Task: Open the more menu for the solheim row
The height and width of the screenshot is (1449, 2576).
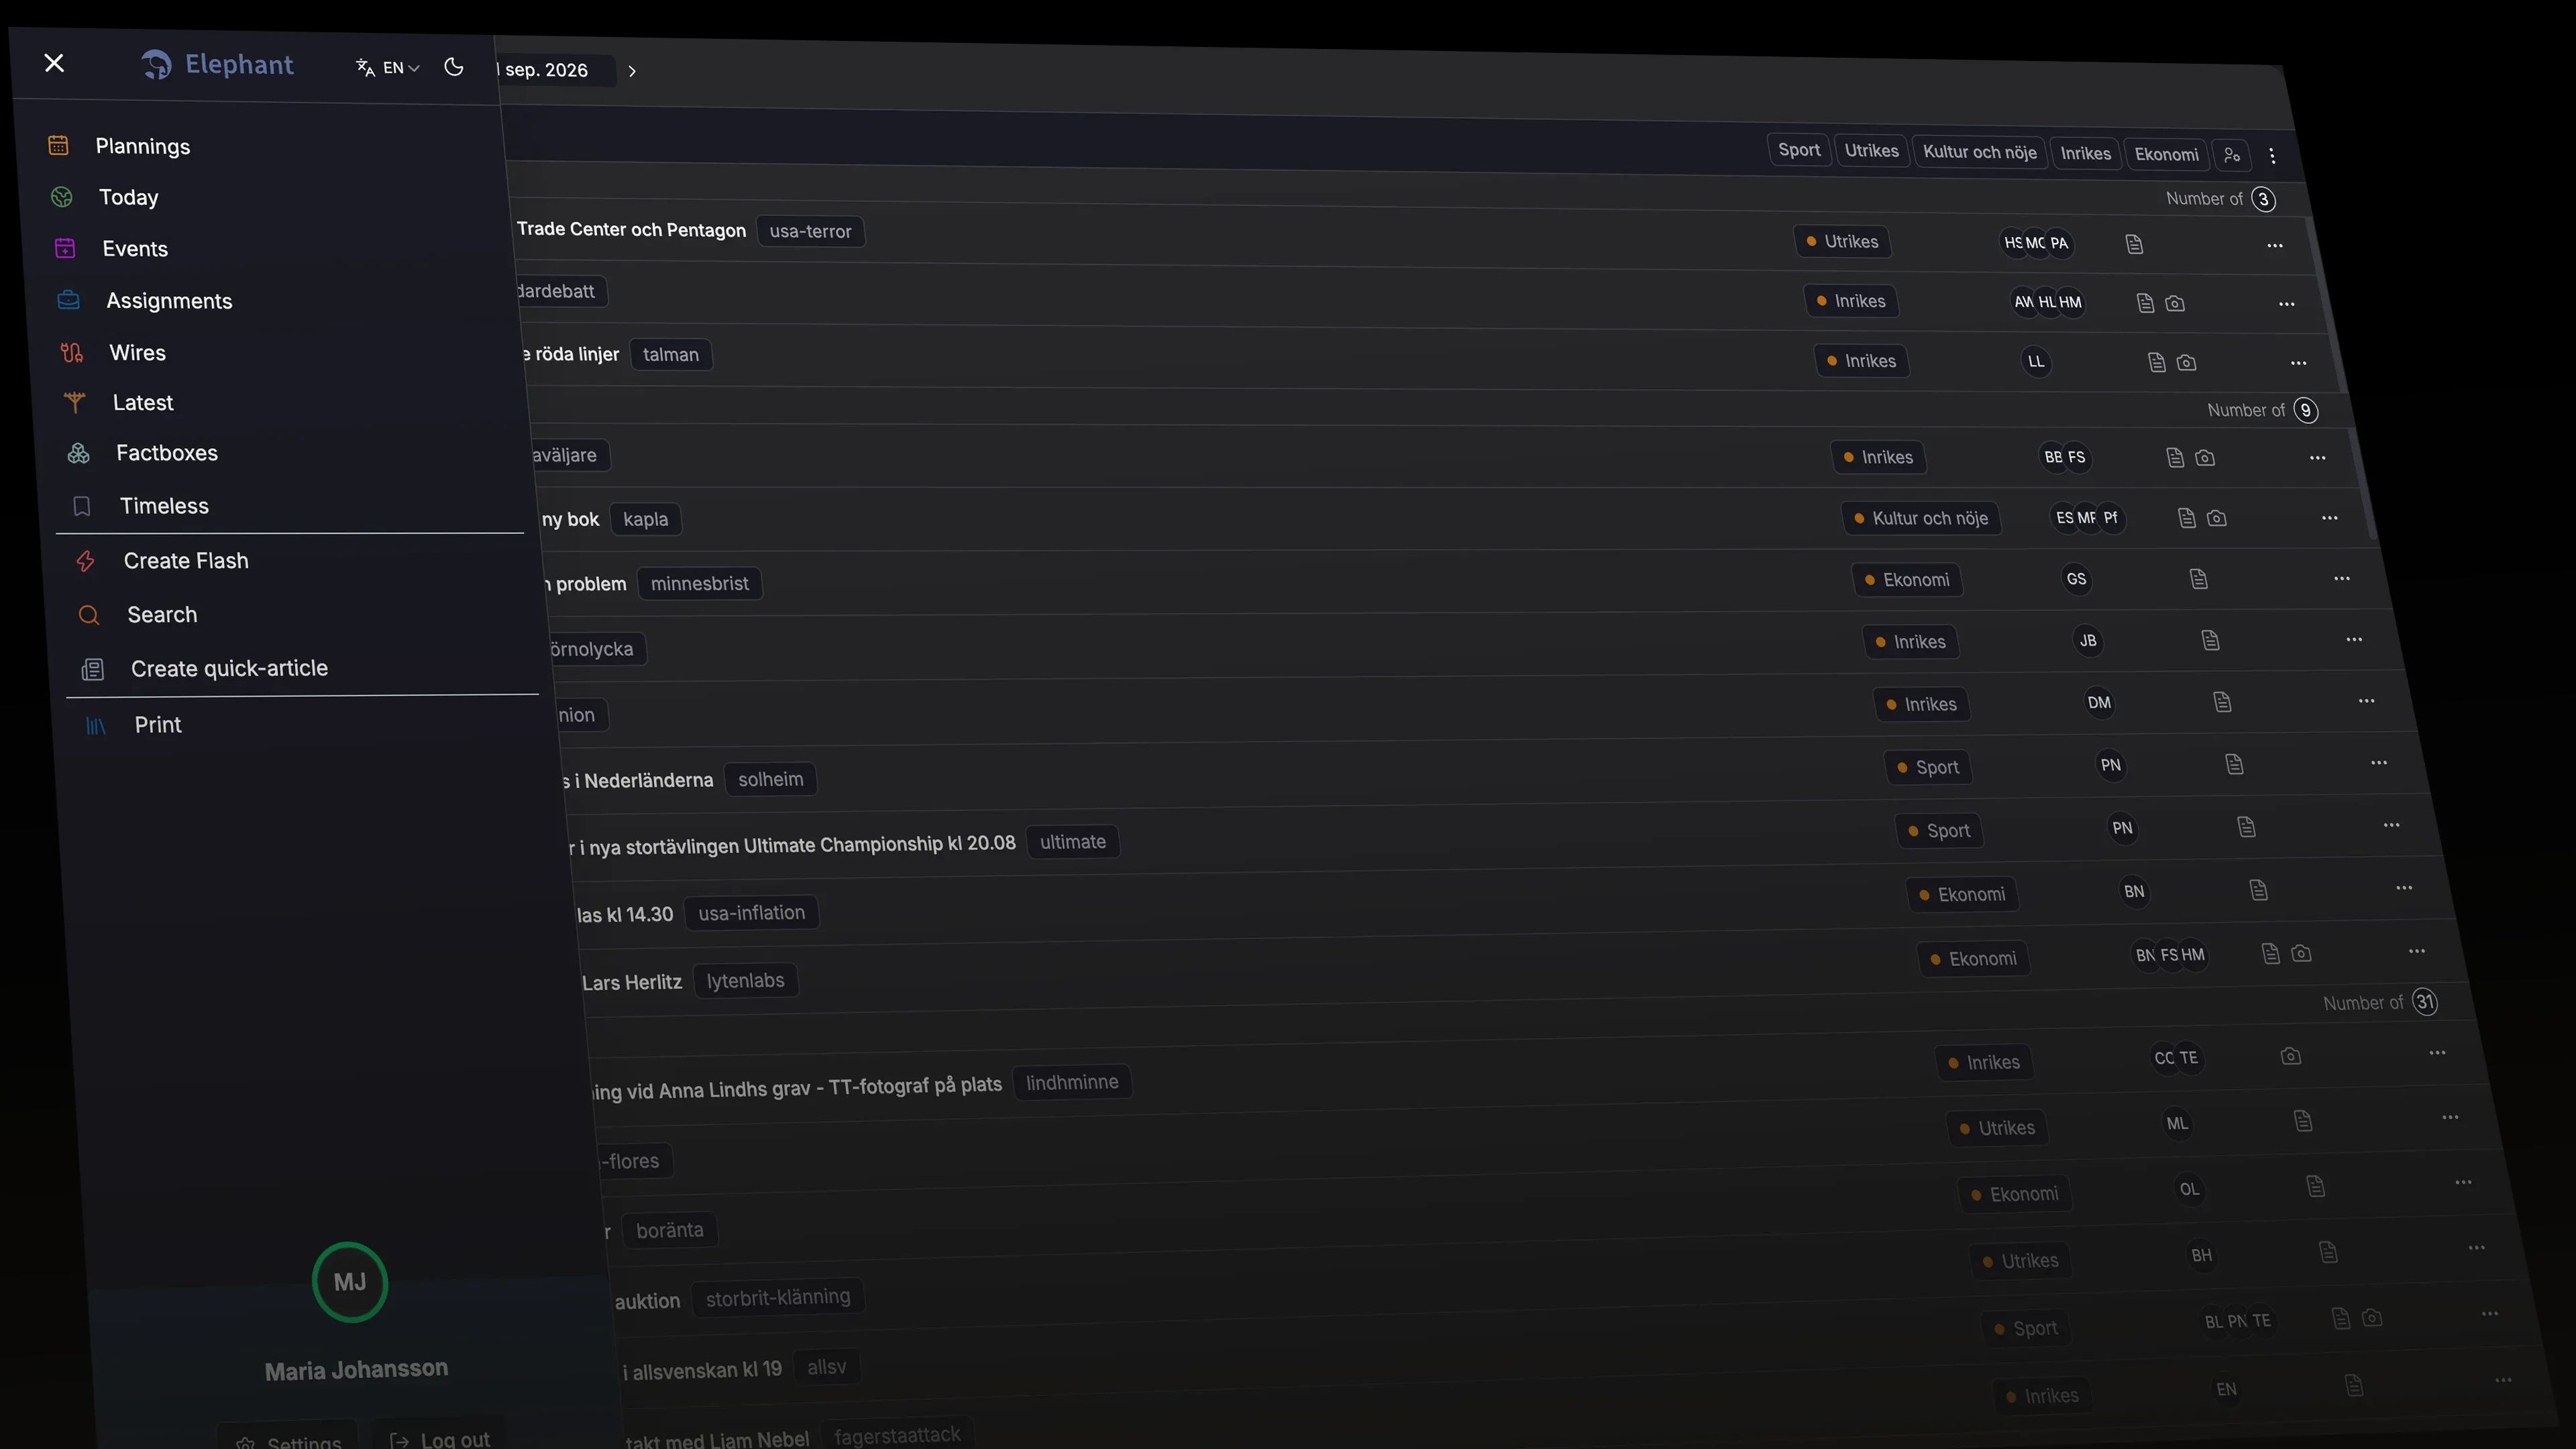Action: click(x=2379, y=763)
